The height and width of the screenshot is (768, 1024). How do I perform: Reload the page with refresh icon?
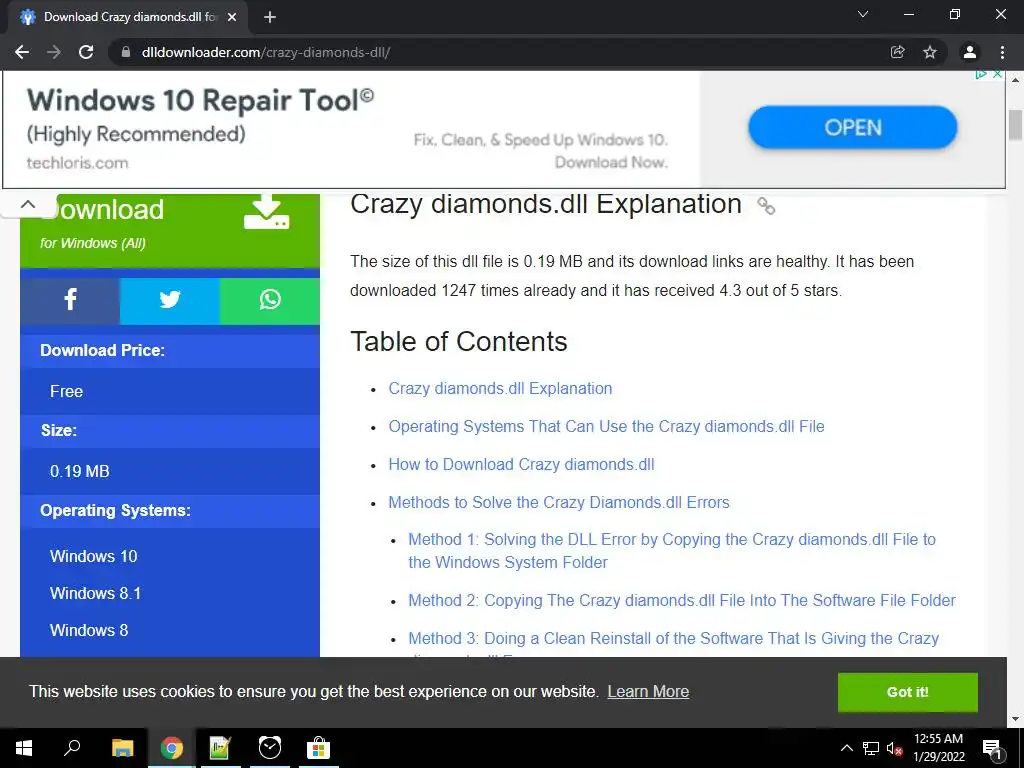click(x=86, y=52)
